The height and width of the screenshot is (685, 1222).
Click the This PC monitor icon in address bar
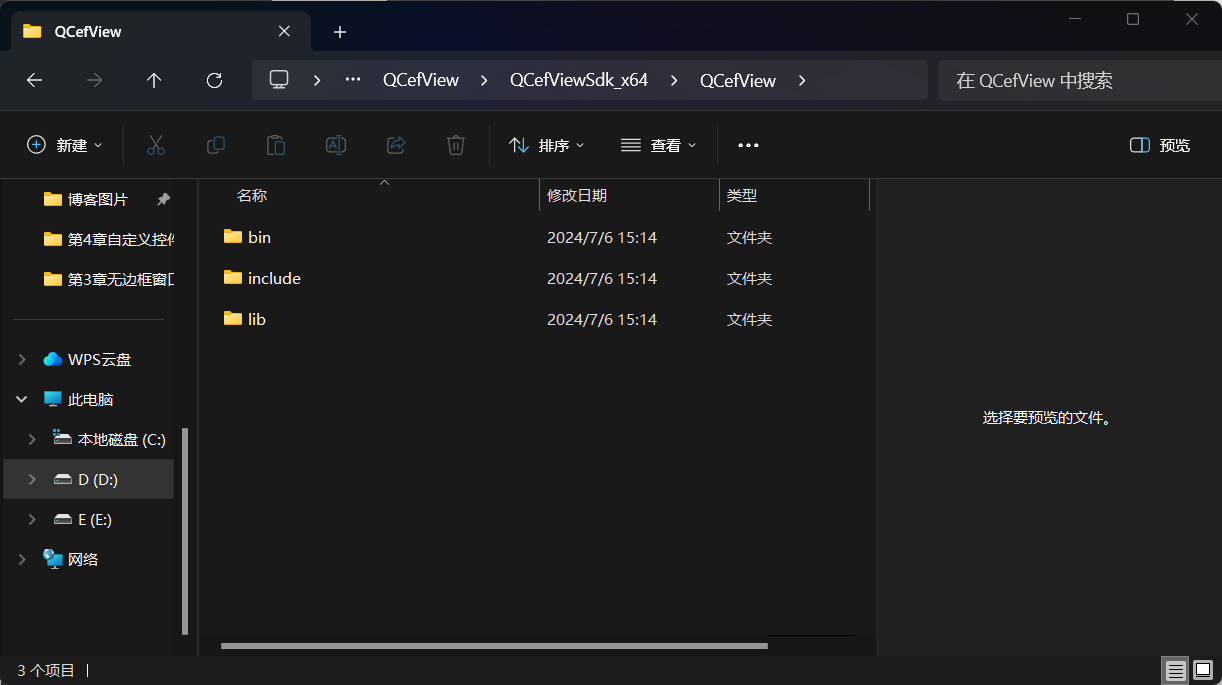[x=279, y=80]
